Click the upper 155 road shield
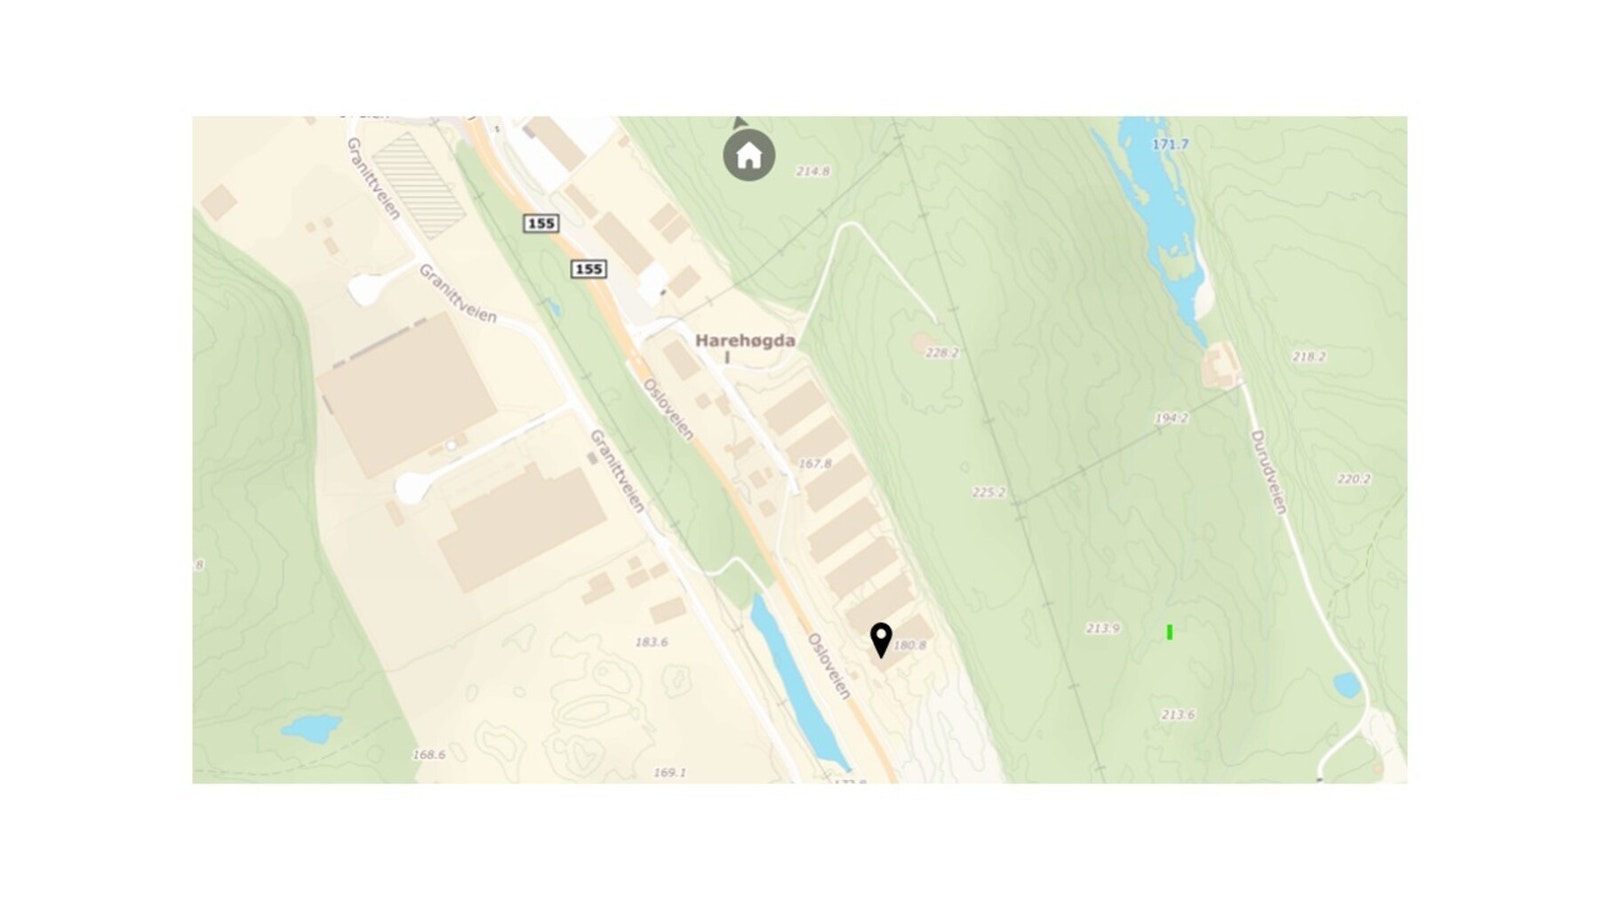This screenshot has height=900, width=1600. tap(541, 223)
